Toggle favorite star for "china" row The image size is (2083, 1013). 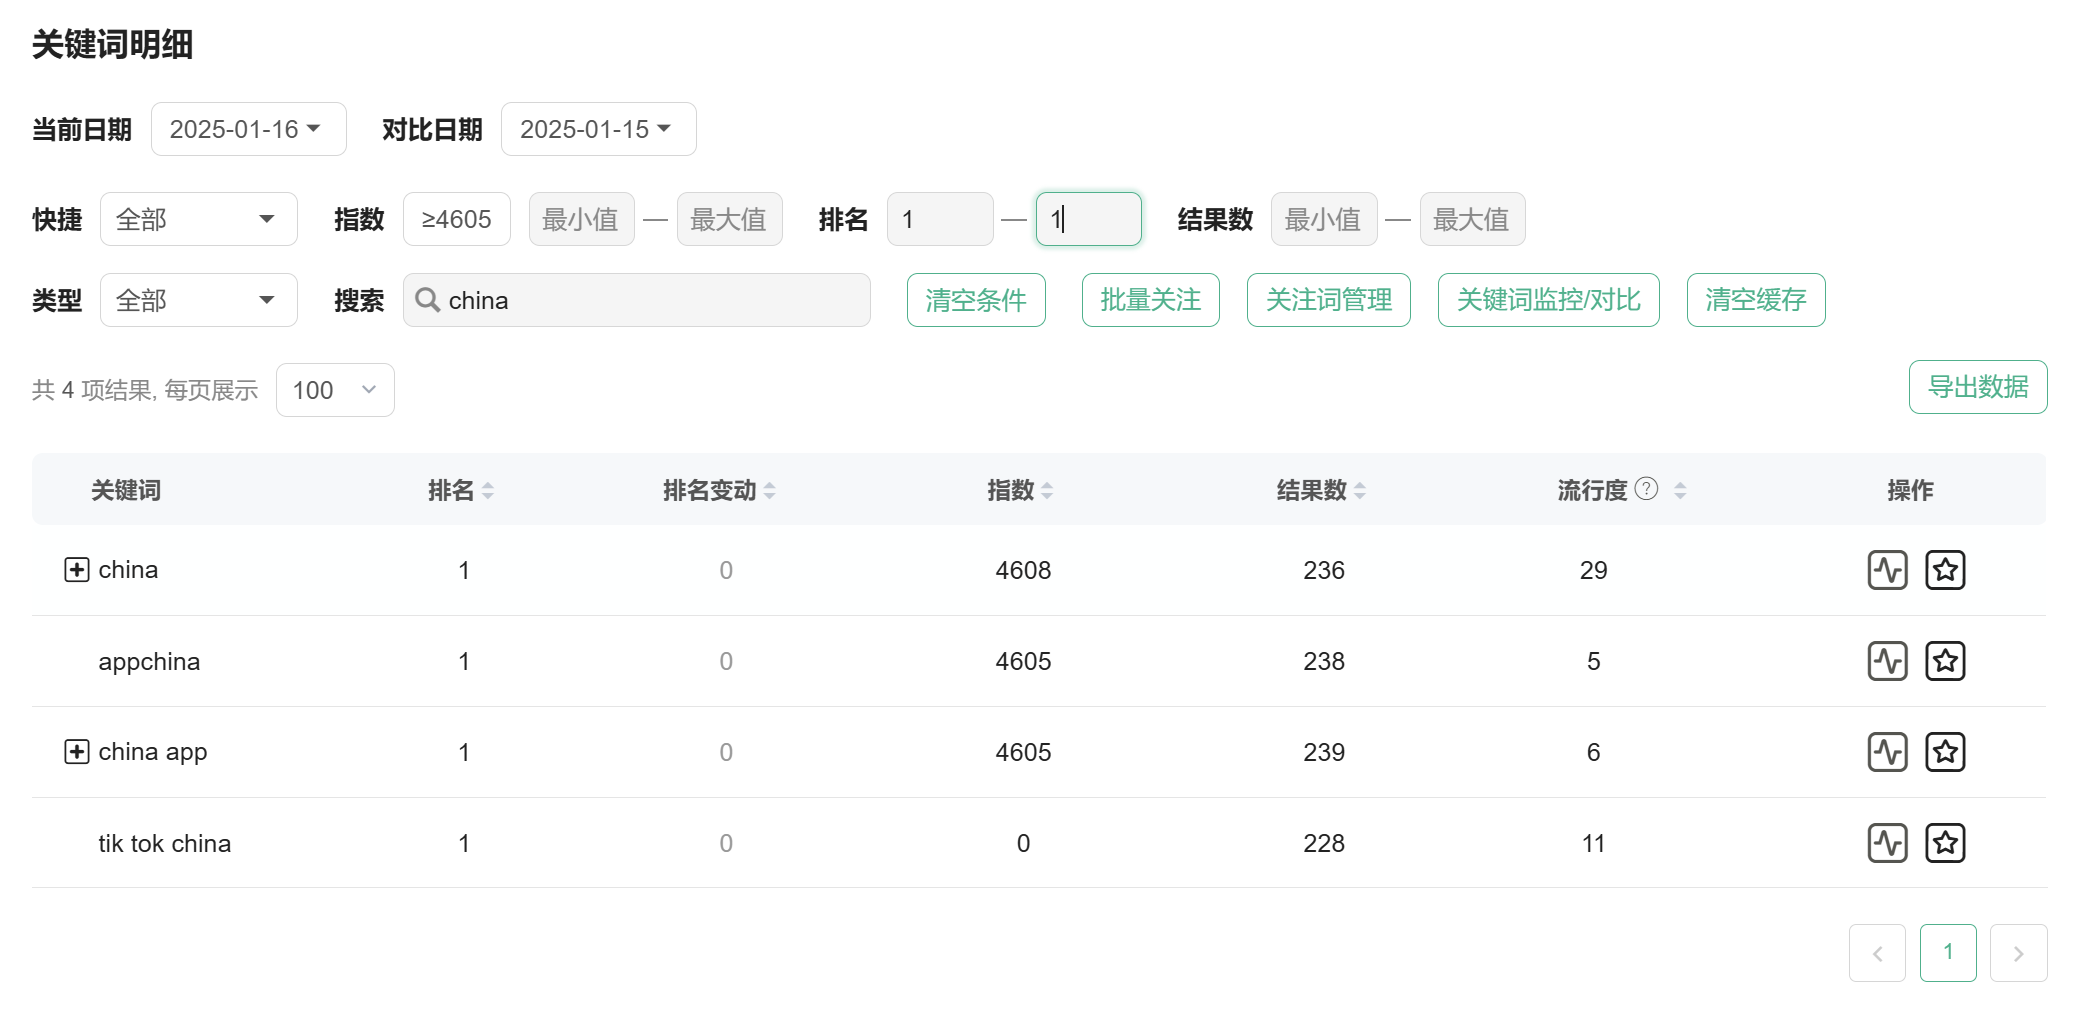(x=1945, y=569)
